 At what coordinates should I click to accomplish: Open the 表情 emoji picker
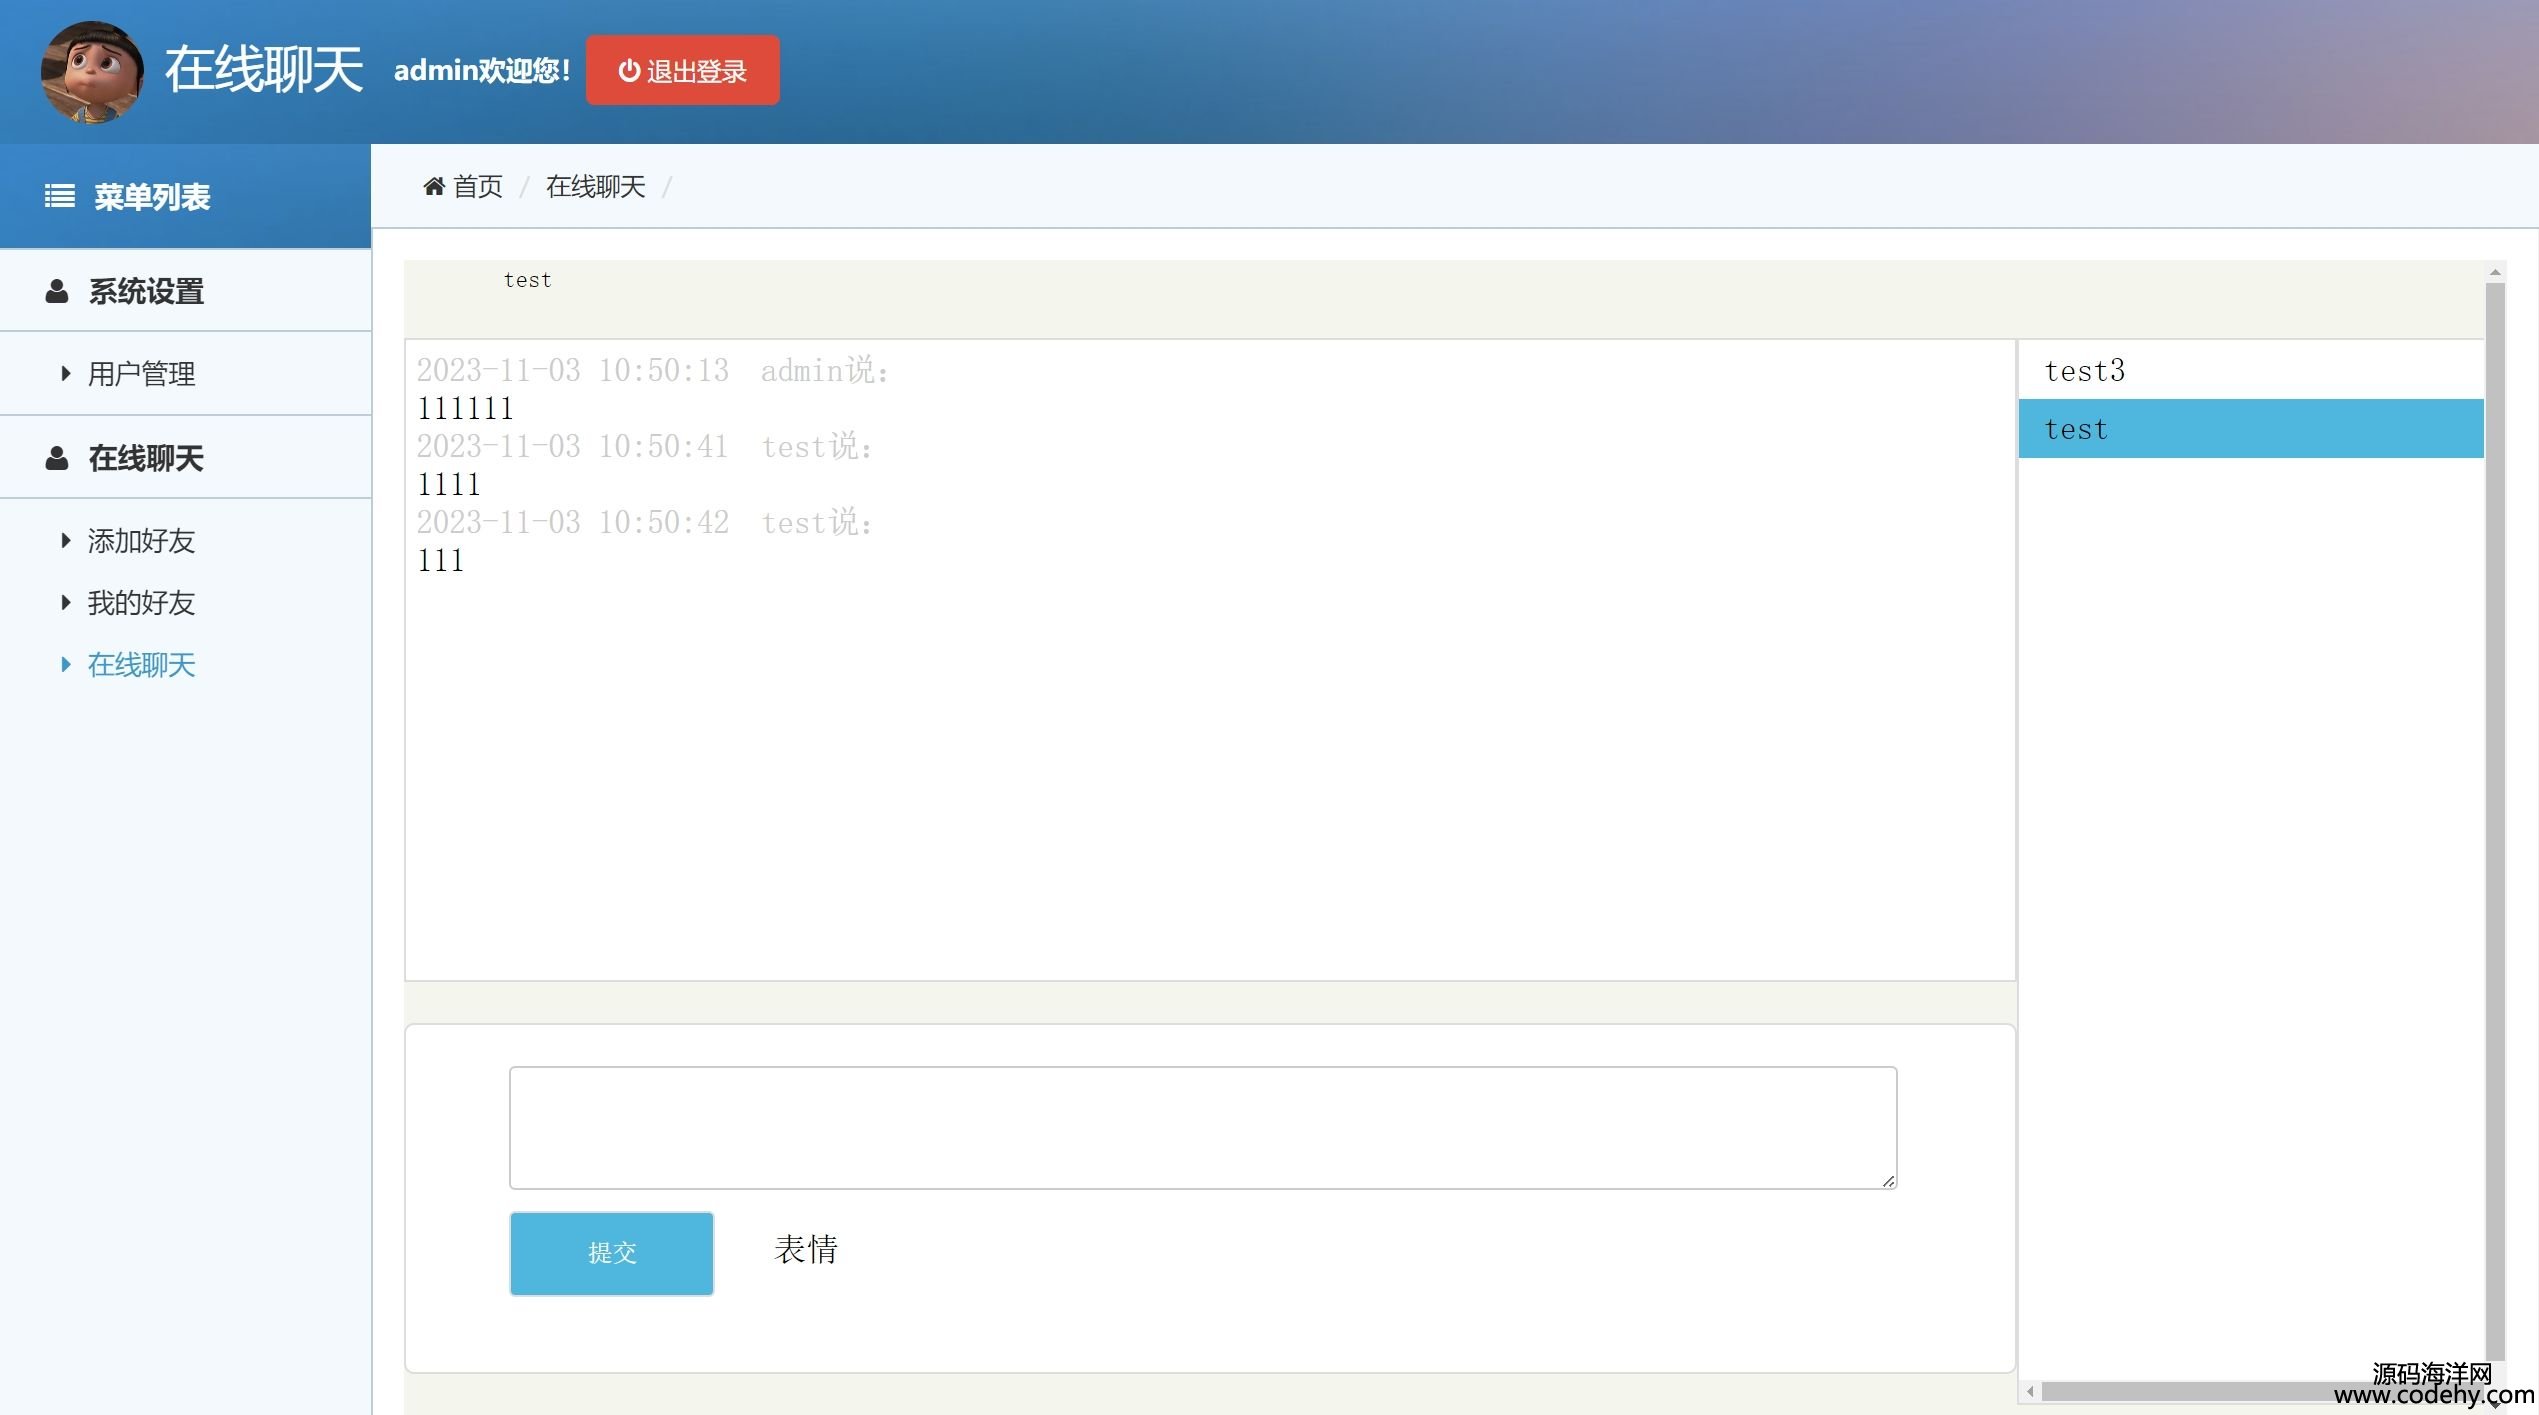(806, 1249)
